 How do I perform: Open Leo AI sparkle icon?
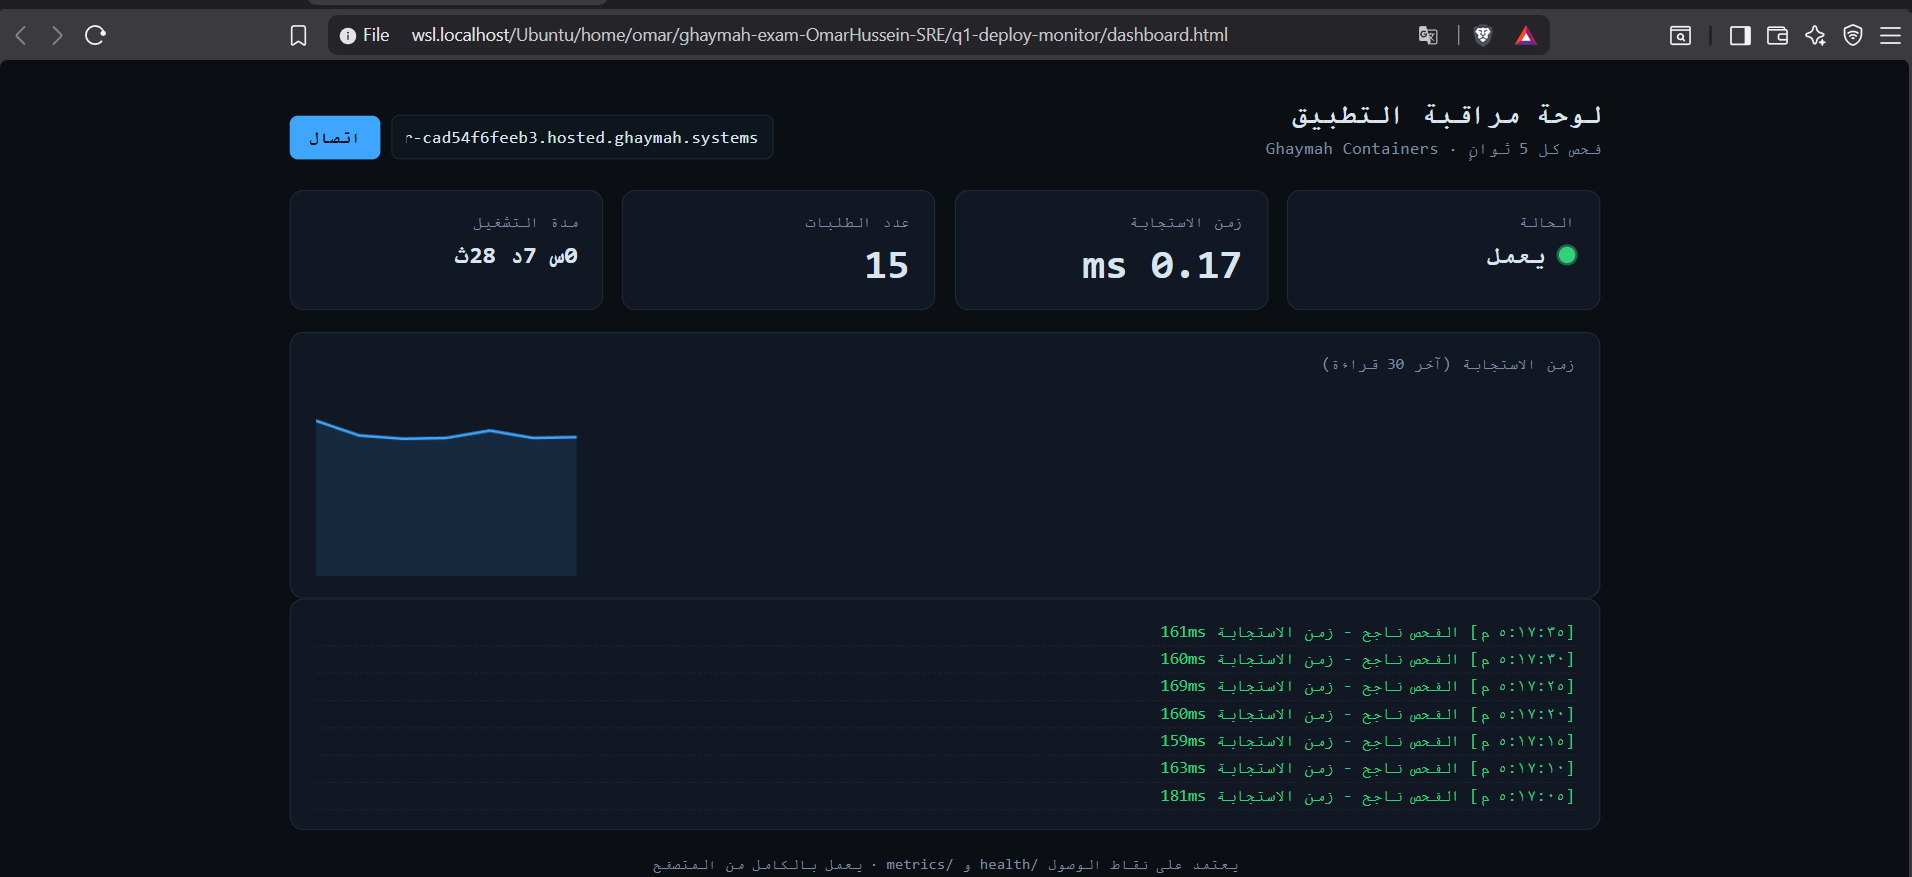tap(1815, 36)
